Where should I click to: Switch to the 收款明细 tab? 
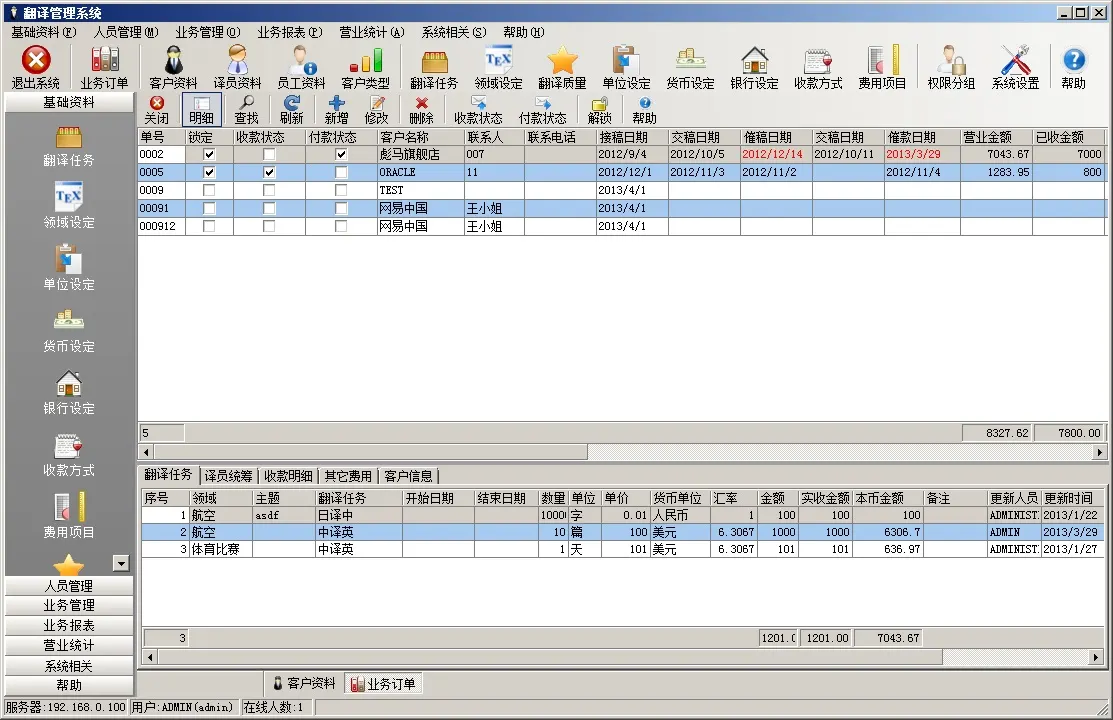pos(287,476)
